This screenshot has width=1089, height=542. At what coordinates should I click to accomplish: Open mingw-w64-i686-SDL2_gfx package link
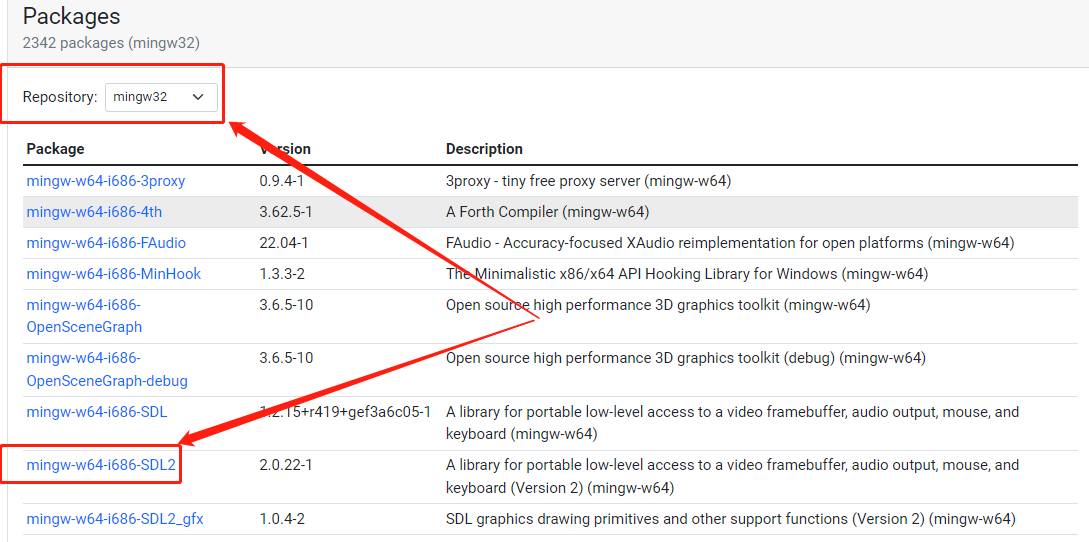115,519
